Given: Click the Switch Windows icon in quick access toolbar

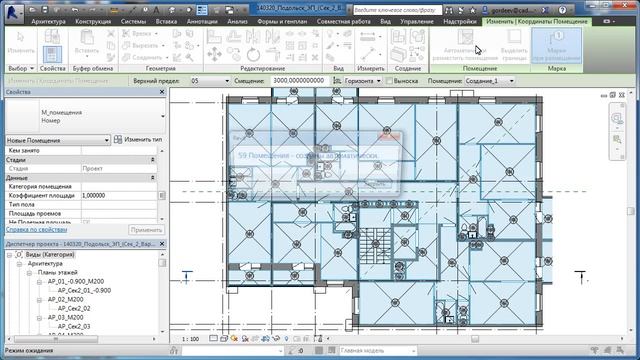Looking at the screenshot, I should pos(230,10).
